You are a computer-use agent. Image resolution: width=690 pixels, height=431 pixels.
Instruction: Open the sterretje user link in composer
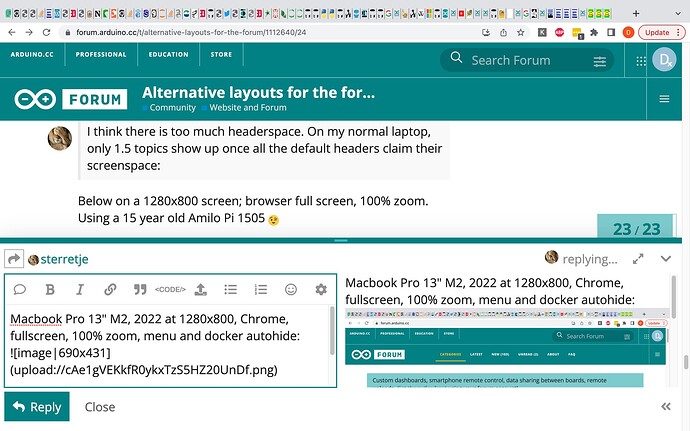[x=64, y=259]
